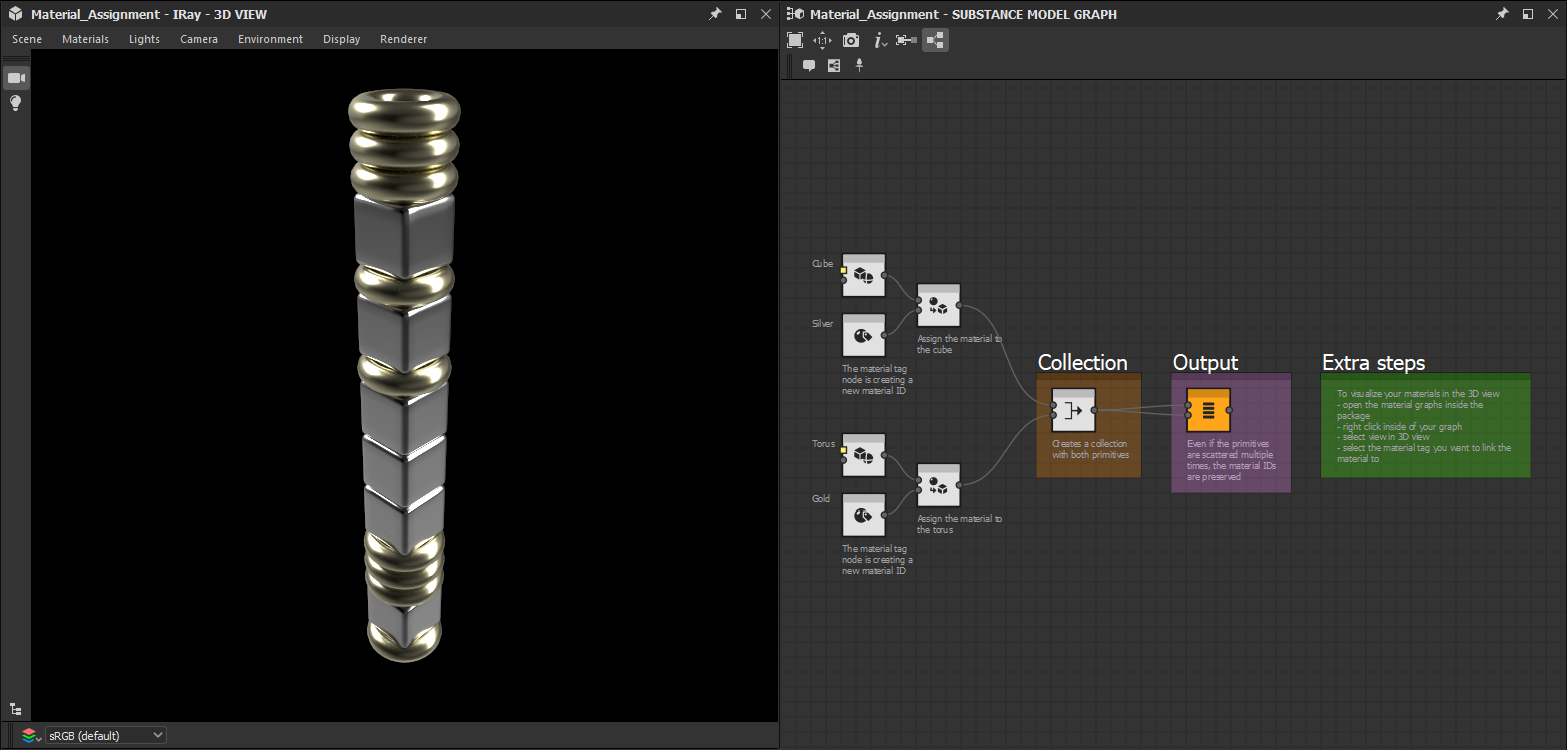Select the camera icon in the 3D view sidebar
Image resolution: width=1567 pixels, height=750 pixels.
[x=15, y=77]
